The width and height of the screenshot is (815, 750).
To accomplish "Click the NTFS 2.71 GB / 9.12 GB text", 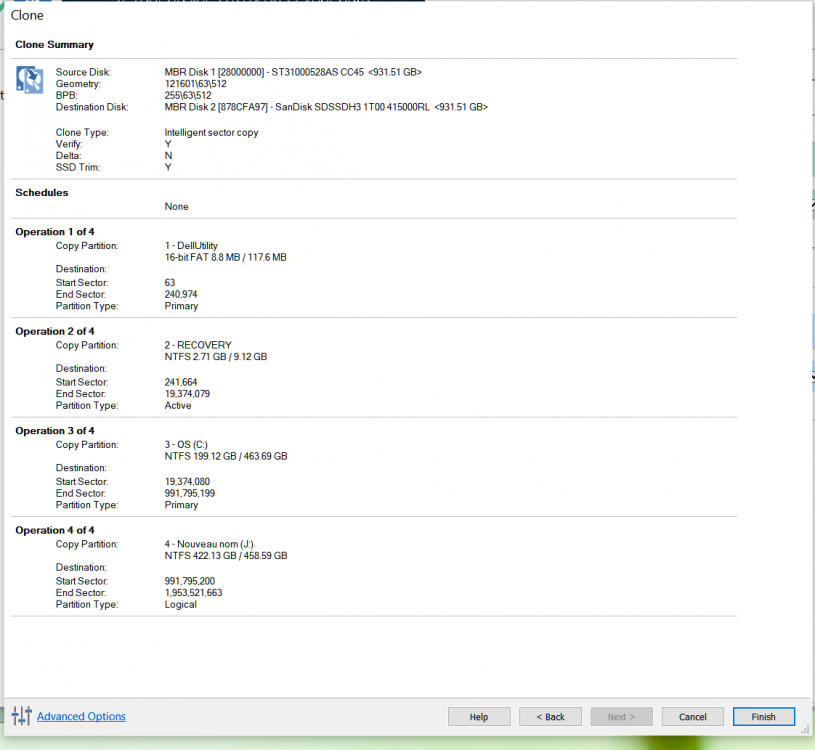I will [216, 357].
